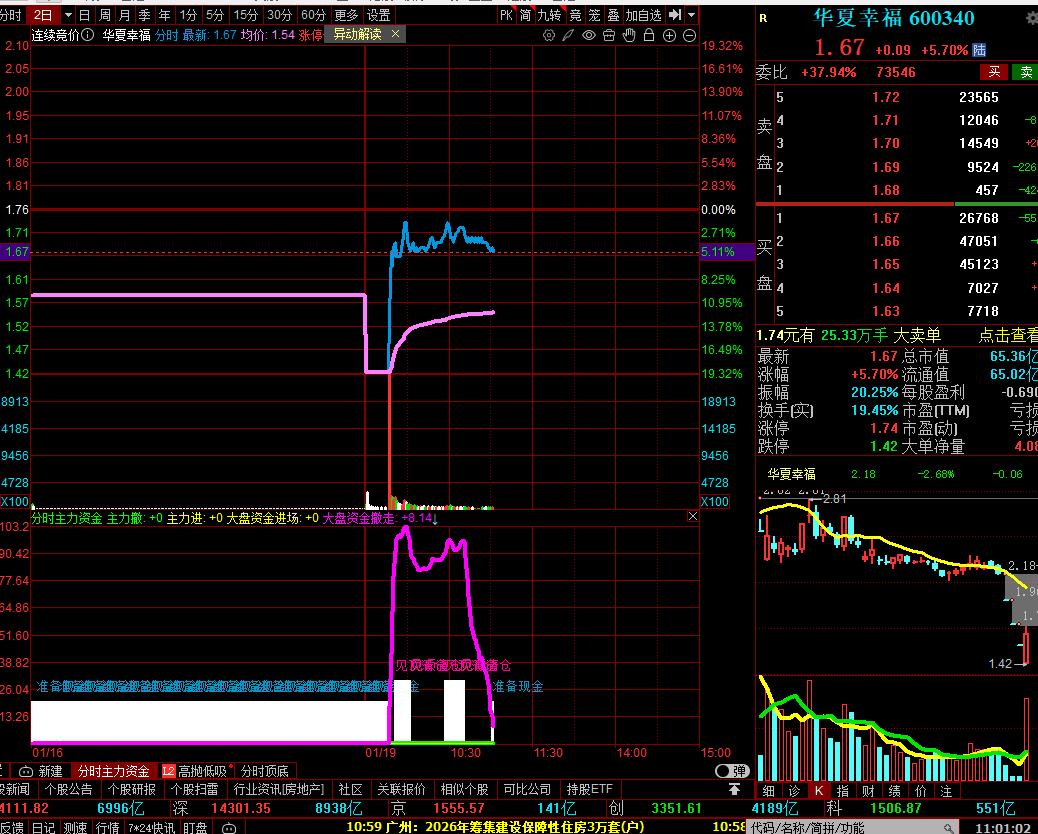Open dropdown arrow at toolbar right end
The height and width of the screenshot is (834, 1038).
[691, 15]
